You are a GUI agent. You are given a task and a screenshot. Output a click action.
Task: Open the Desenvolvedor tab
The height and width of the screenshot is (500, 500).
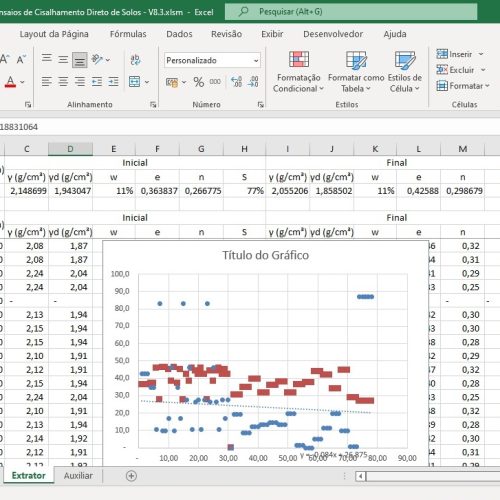tap(333, 34)
